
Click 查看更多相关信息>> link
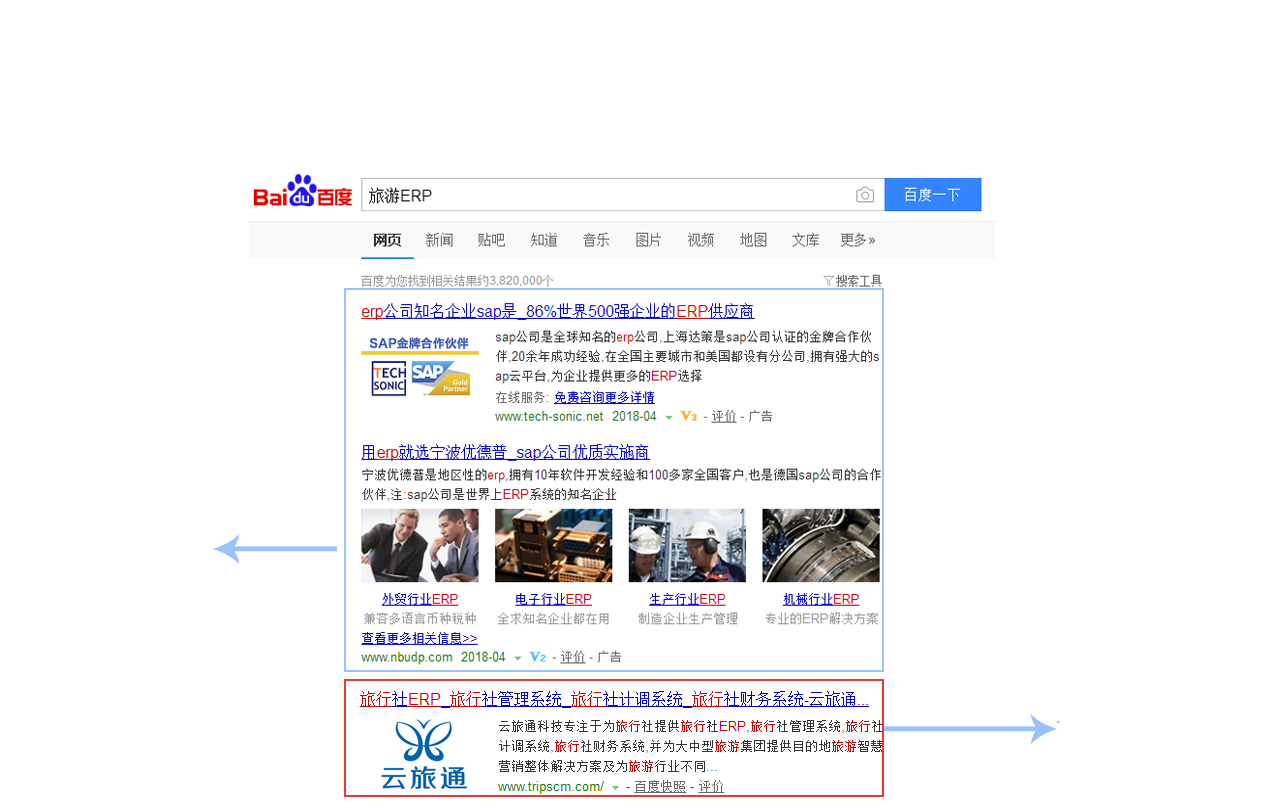[x=419, y=638]
